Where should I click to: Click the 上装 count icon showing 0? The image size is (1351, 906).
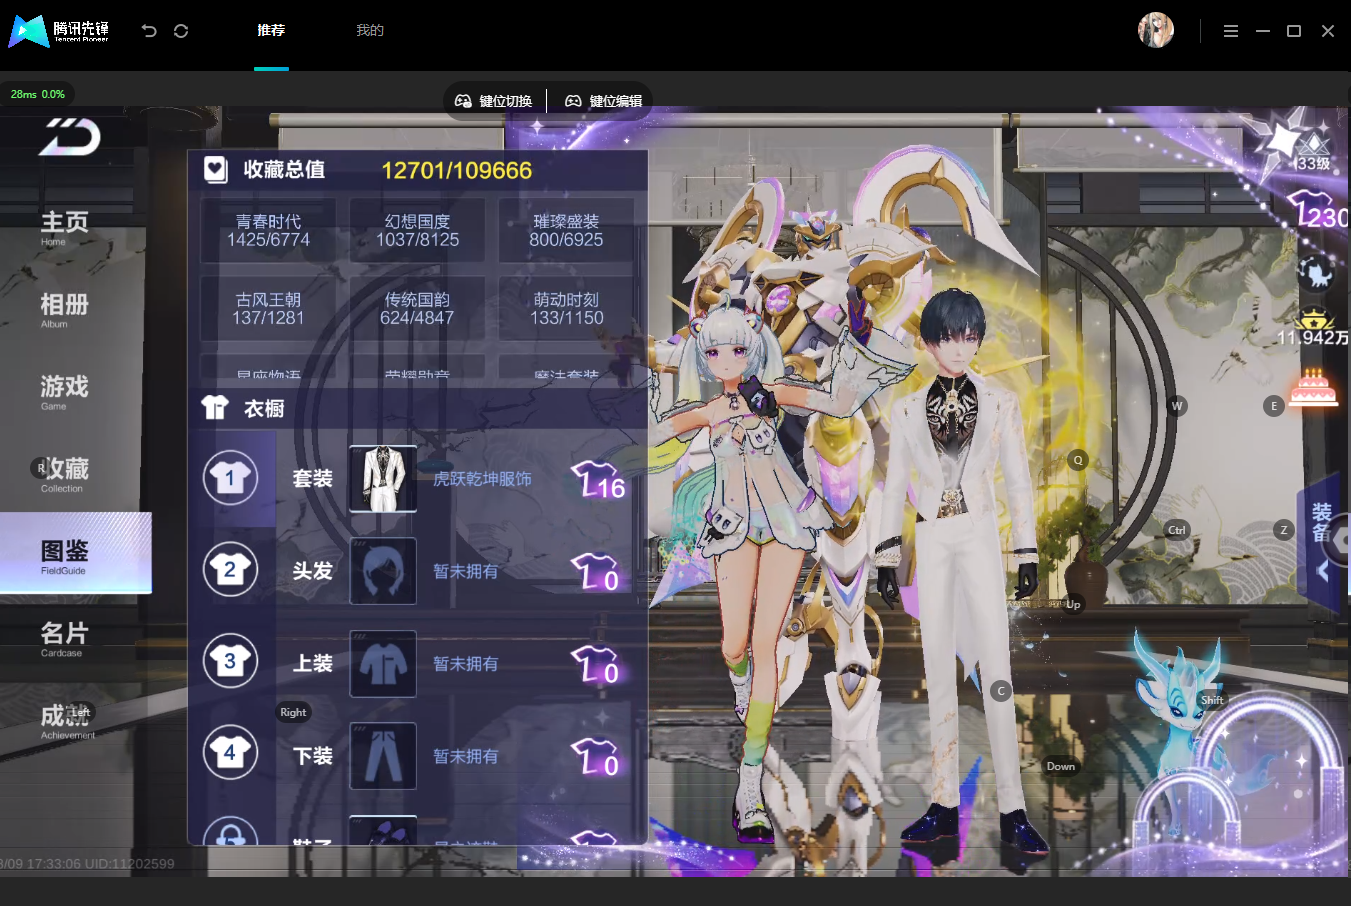click(597, 664)
